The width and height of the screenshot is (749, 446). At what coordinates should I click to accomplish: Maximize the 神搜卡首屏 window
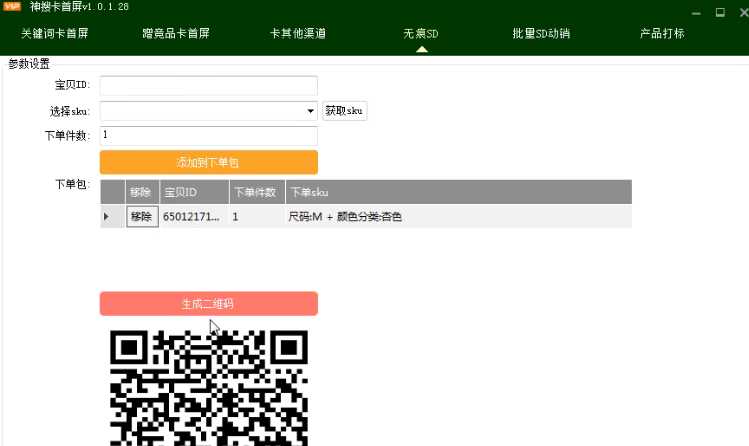[720, 12]
